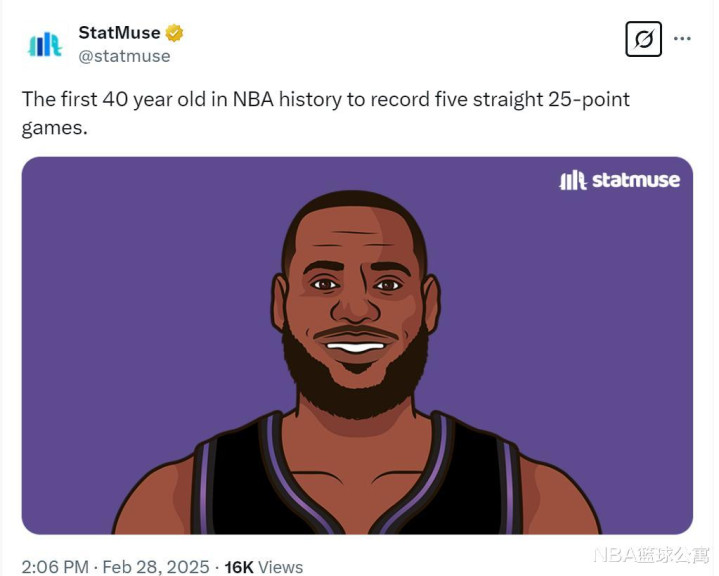This screenshot has height=576, width=719.
Task: Click the NBA watermark in the corner
Action: tap(651, 555)
